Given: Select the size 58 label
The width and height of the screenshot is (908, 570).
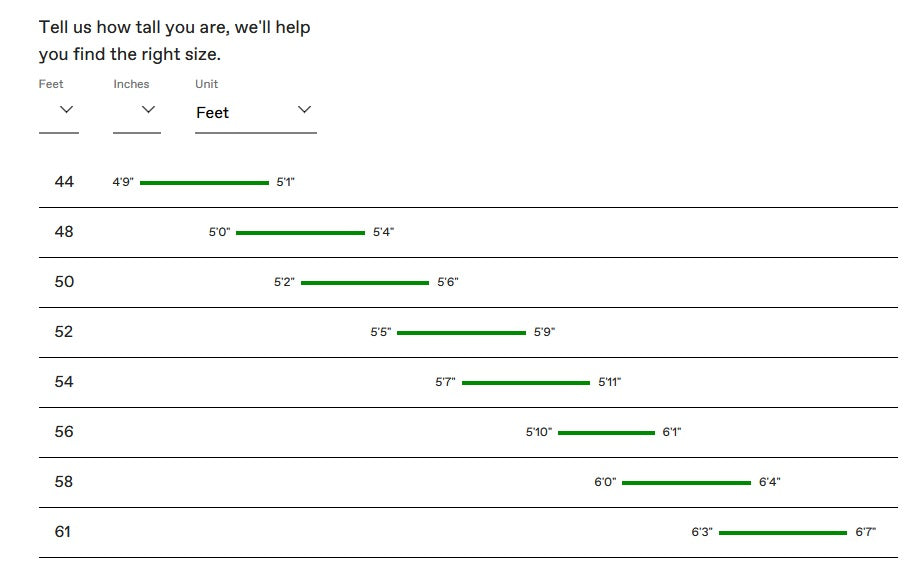Looking at the screenshot, I should tap(64, 482).
